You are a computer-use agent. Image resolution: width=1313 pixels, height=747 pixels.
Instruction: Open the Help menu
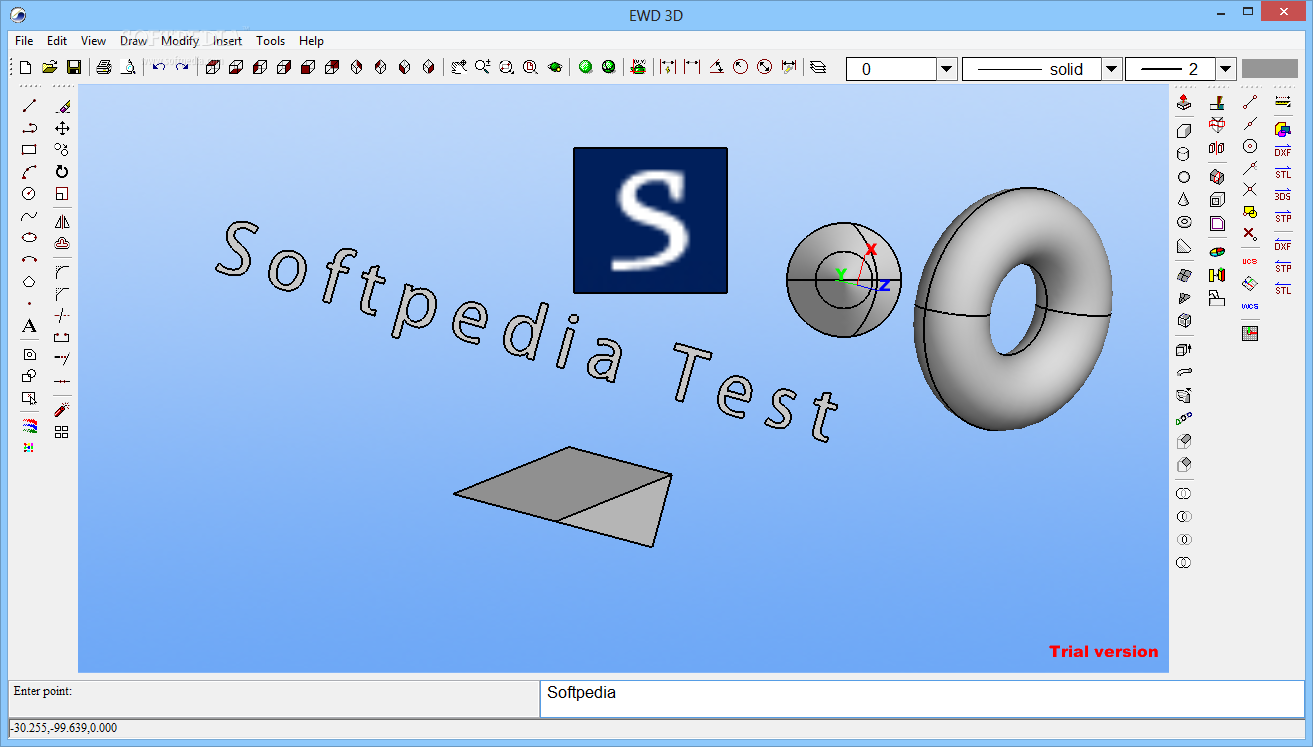(x=311, y=41)
